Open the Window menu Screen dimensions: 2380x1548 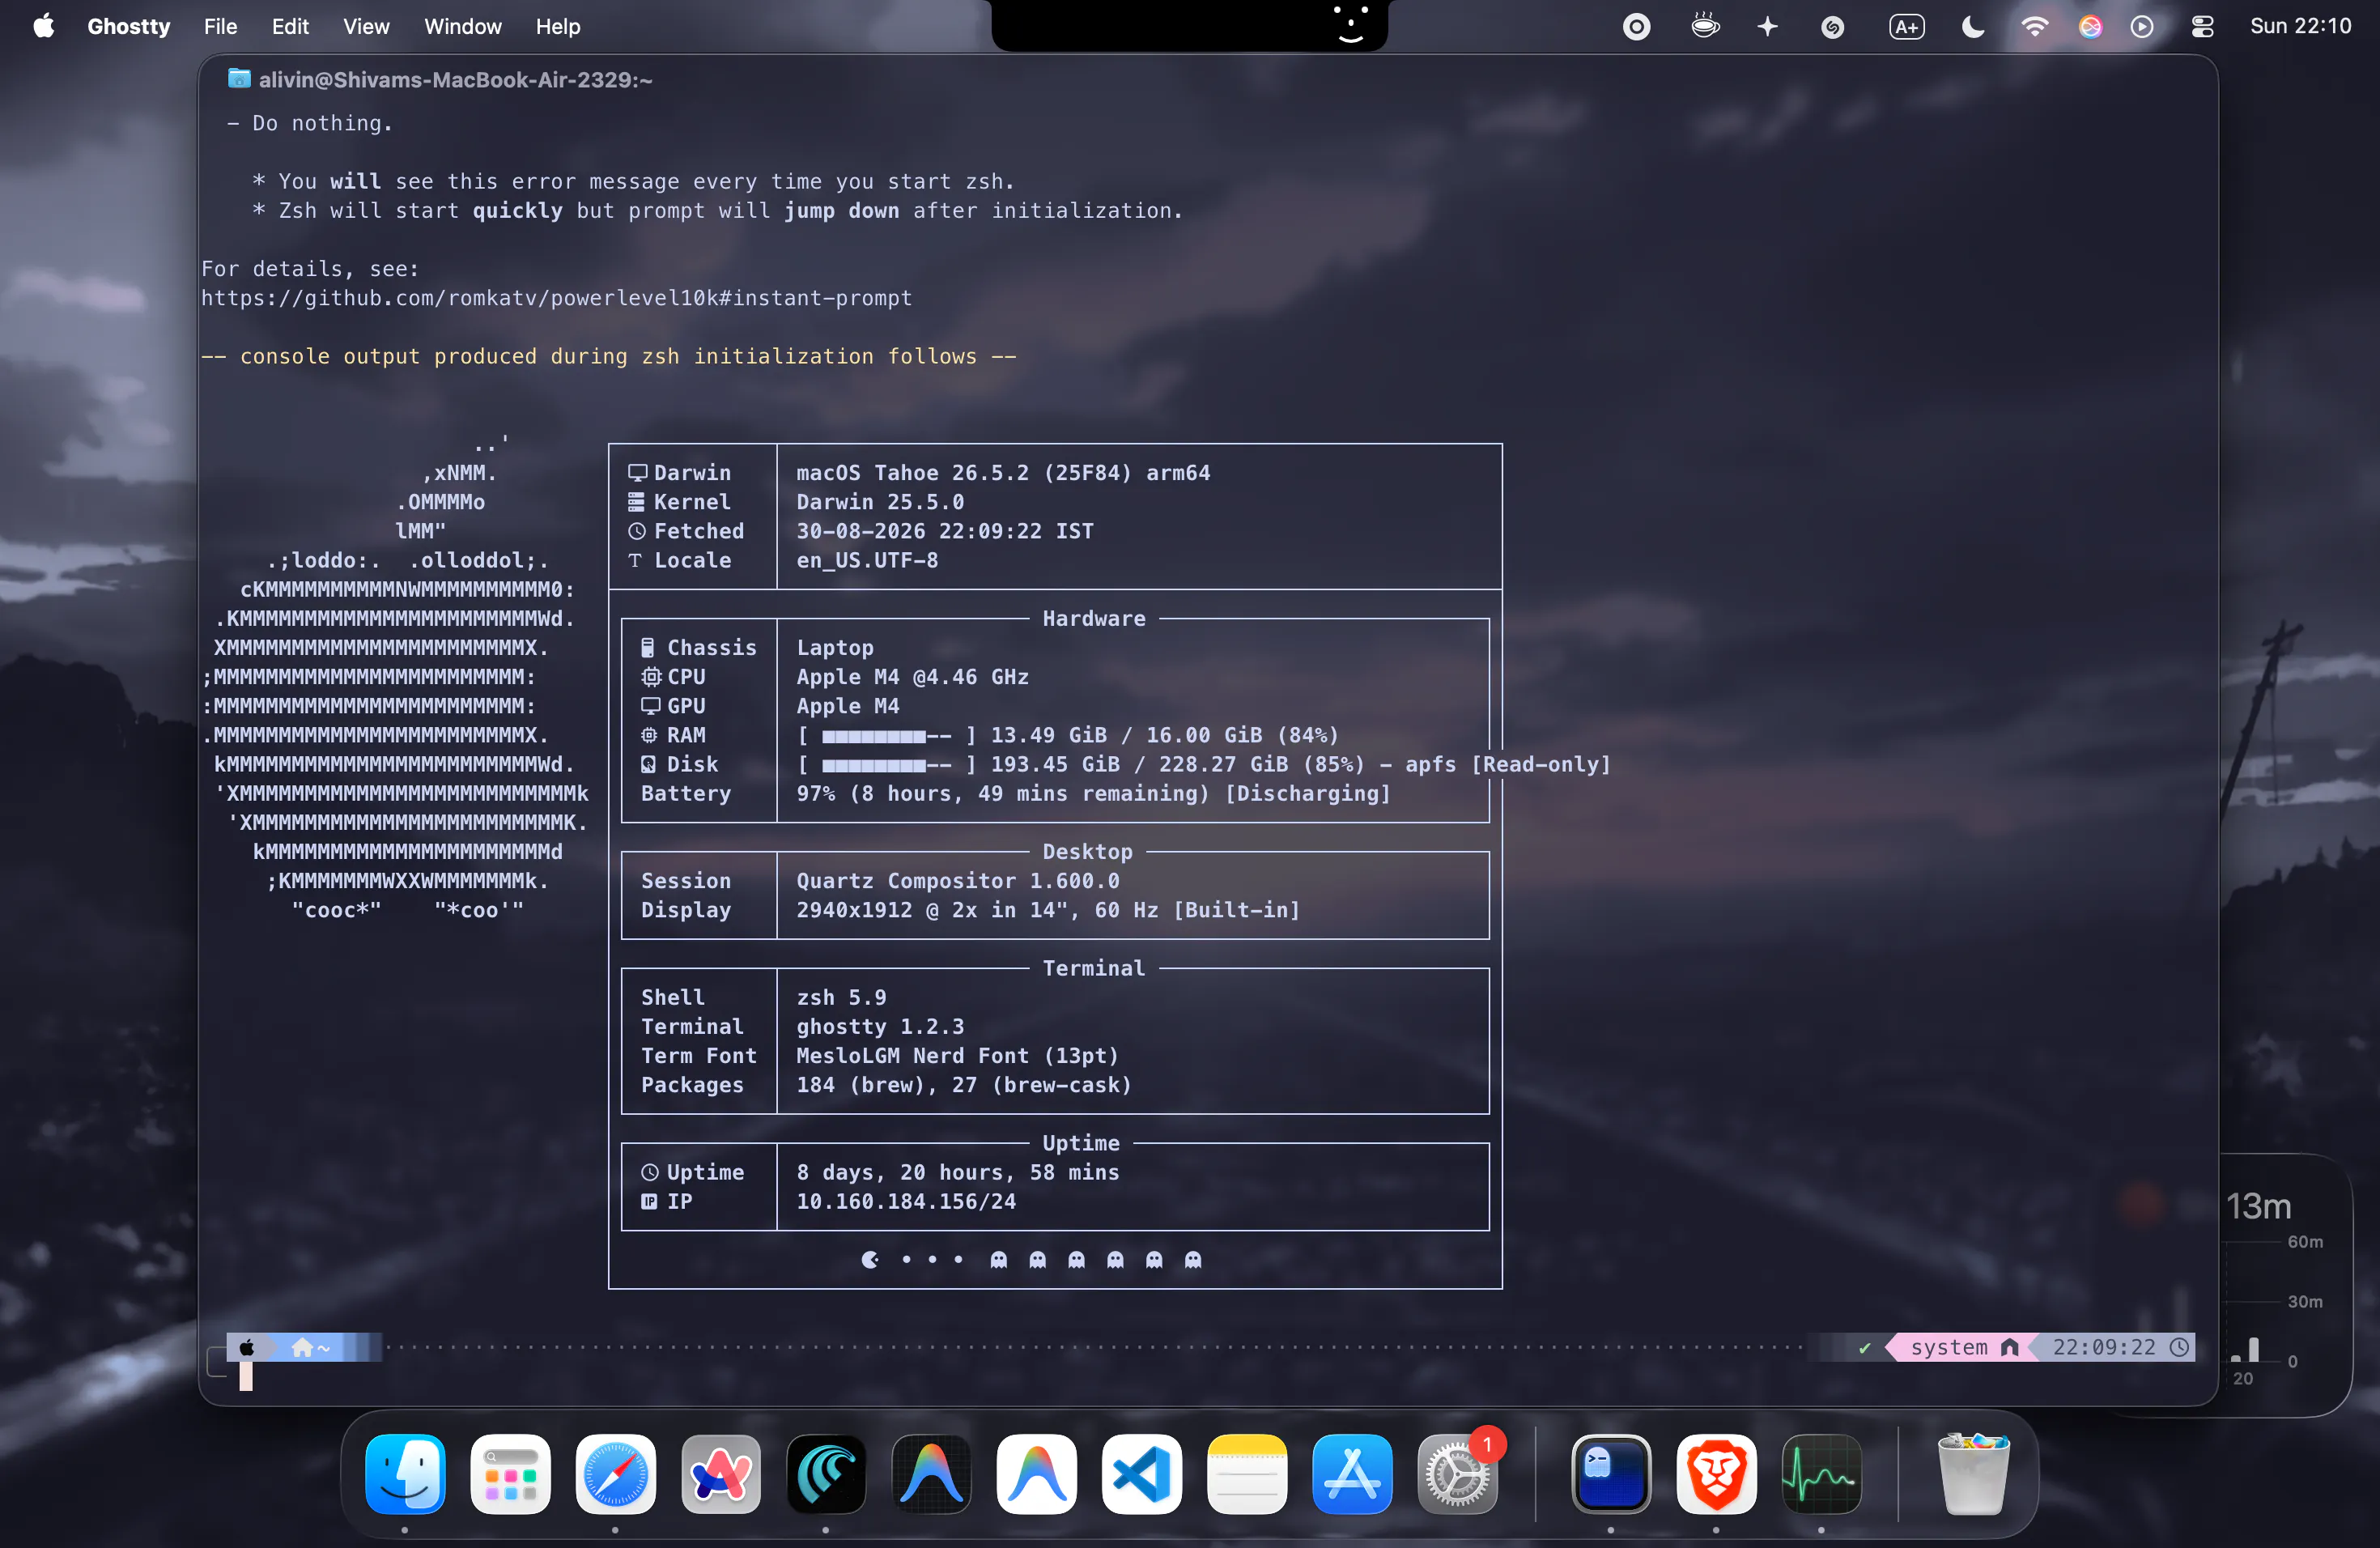(462, 26)
